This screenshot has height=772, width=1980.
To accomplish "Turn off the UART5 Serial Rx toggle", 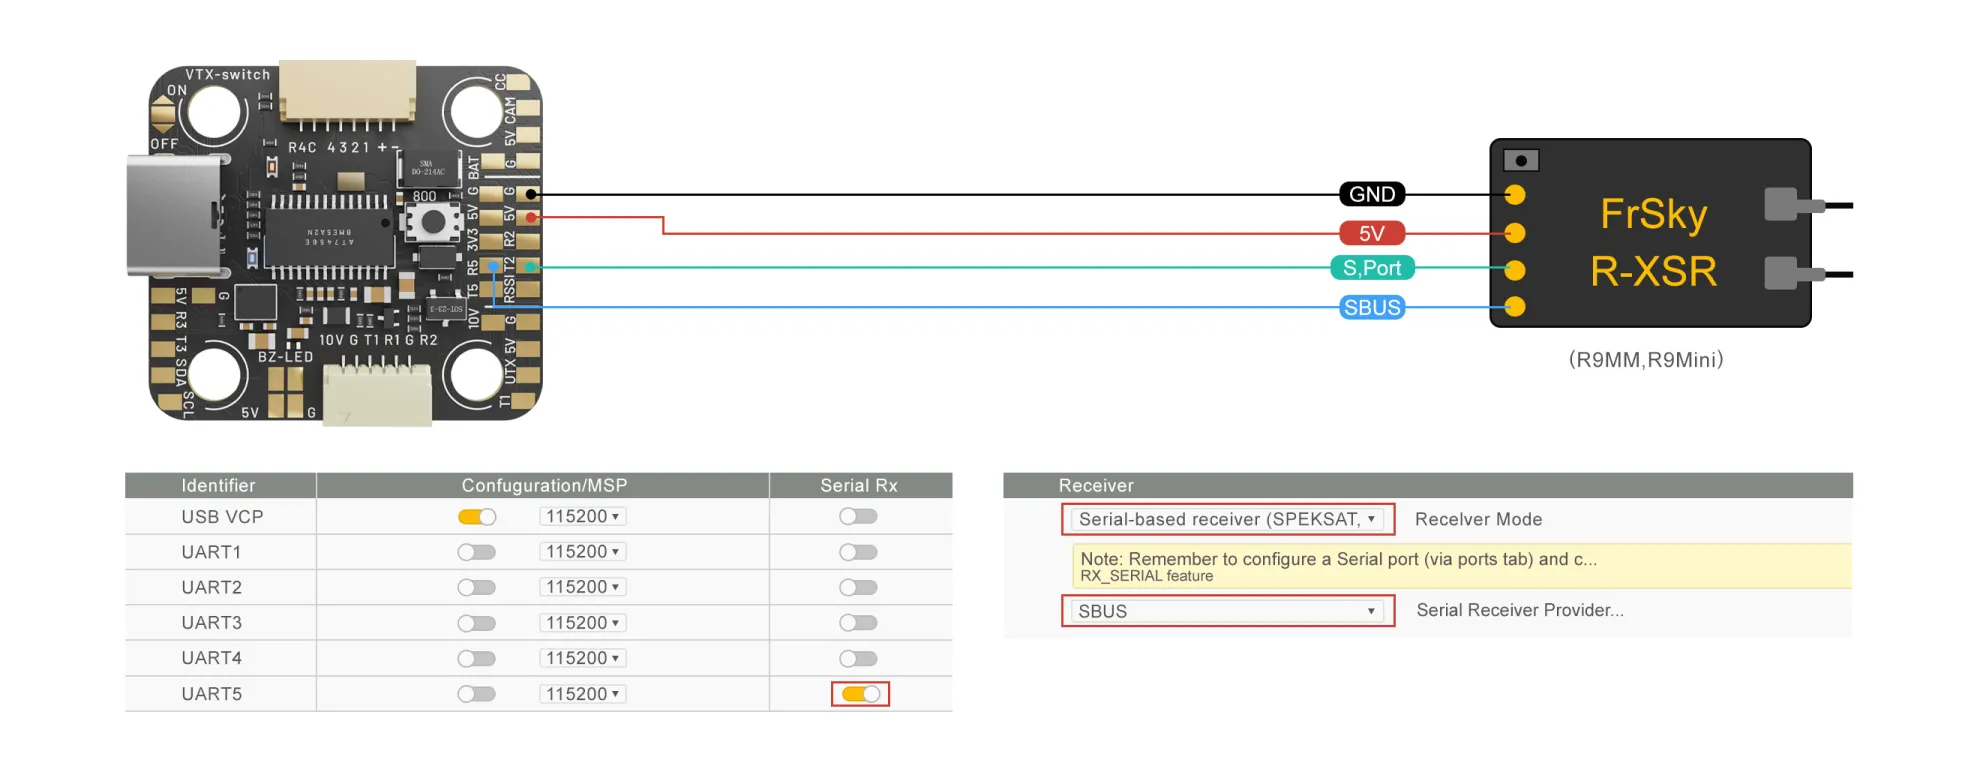I will 860,694.
